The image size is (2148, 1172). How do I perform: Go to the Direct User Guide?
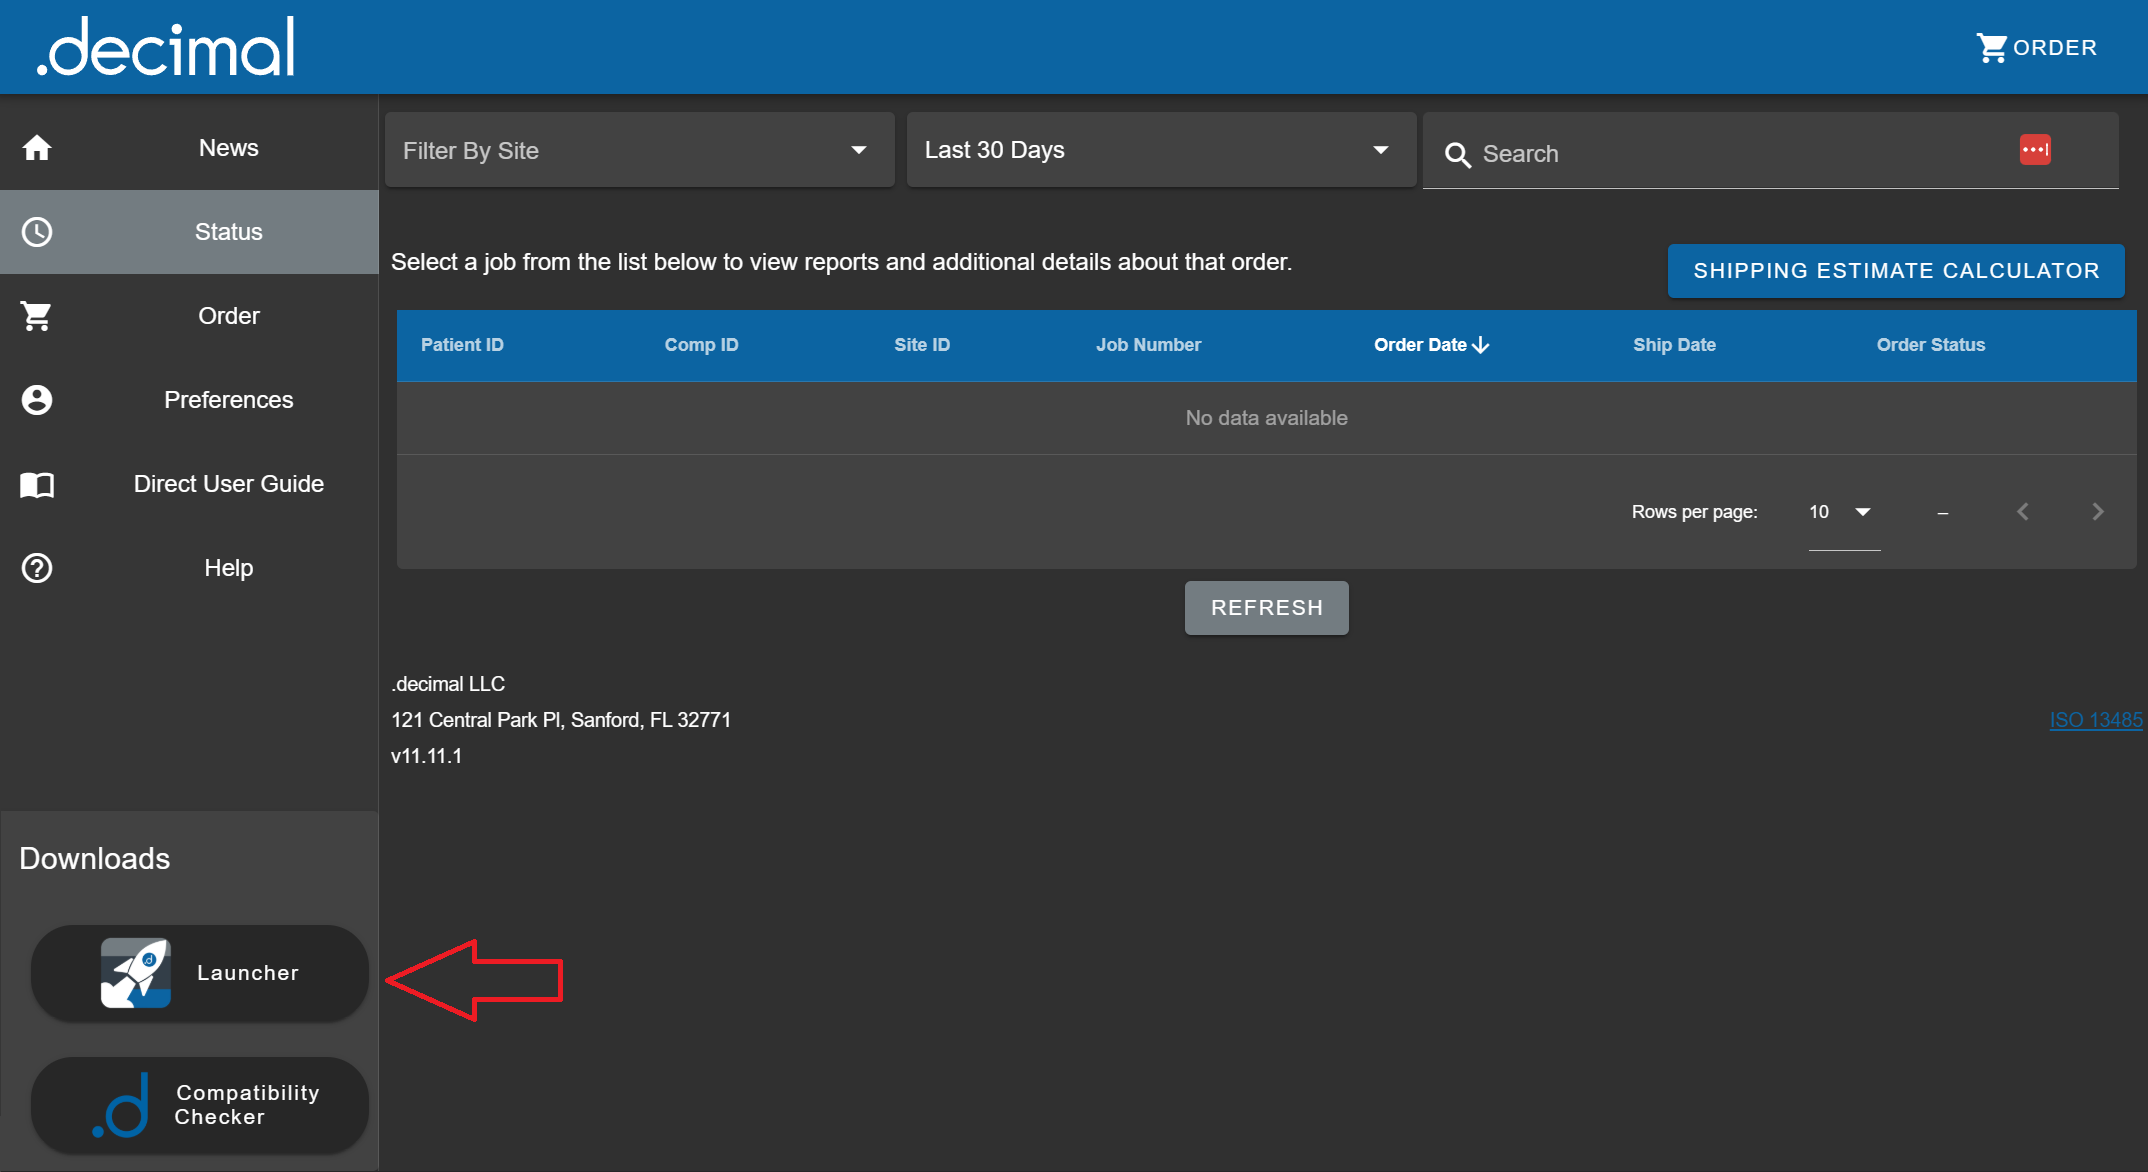point(228,484)
